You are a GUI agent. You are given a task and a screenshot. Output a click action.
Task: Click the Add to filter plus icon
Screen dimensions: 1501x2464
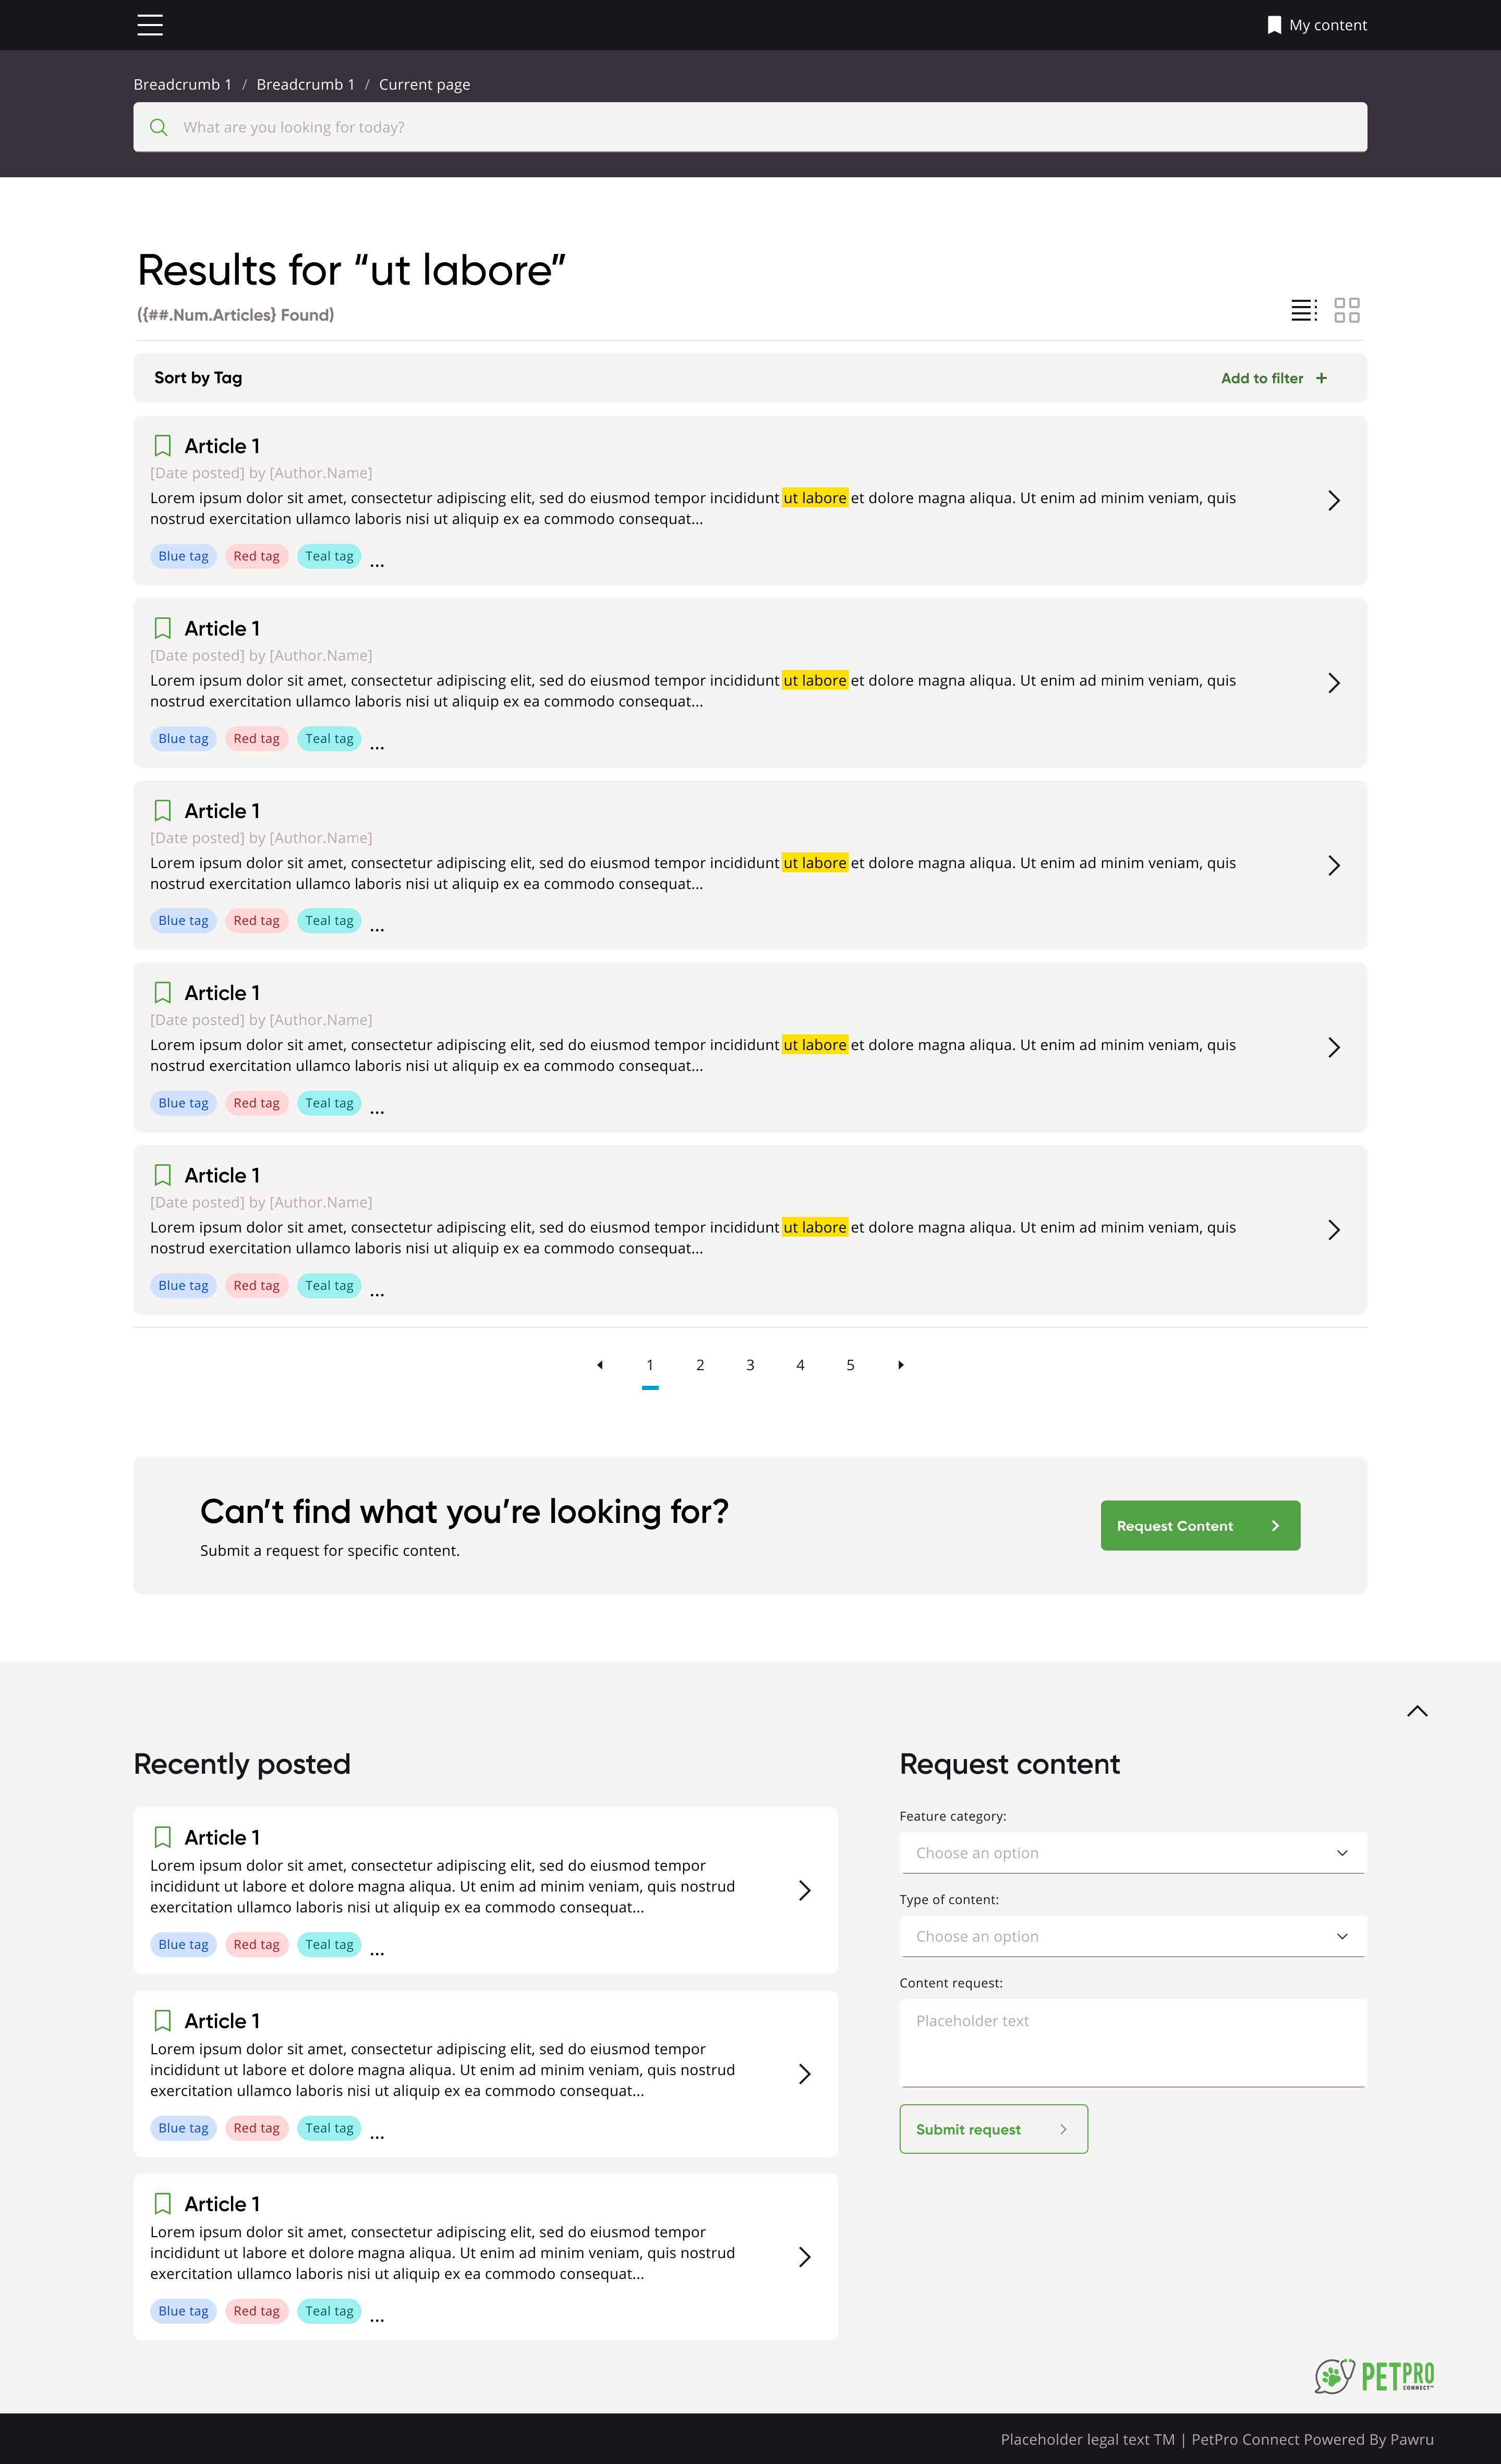[x=1321, y=378]
